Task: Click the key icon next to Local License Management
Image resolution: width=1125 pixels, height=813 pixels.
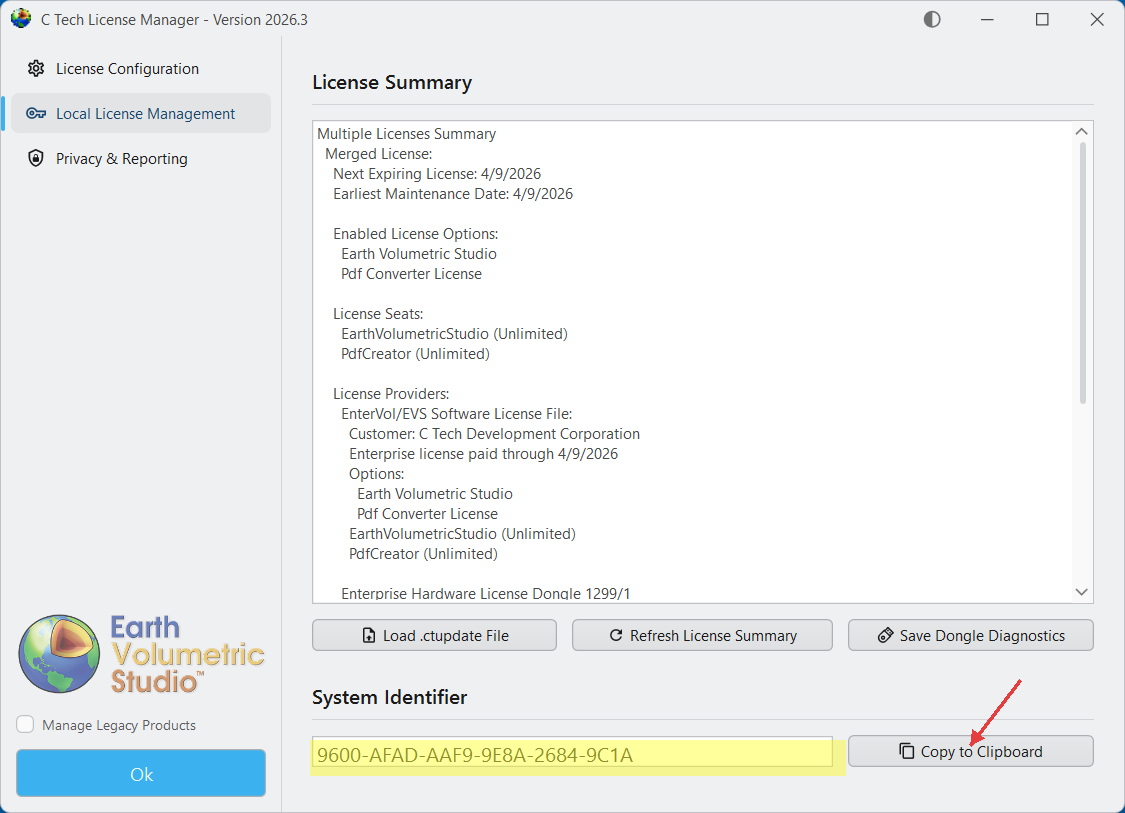Action: [36, 113]
